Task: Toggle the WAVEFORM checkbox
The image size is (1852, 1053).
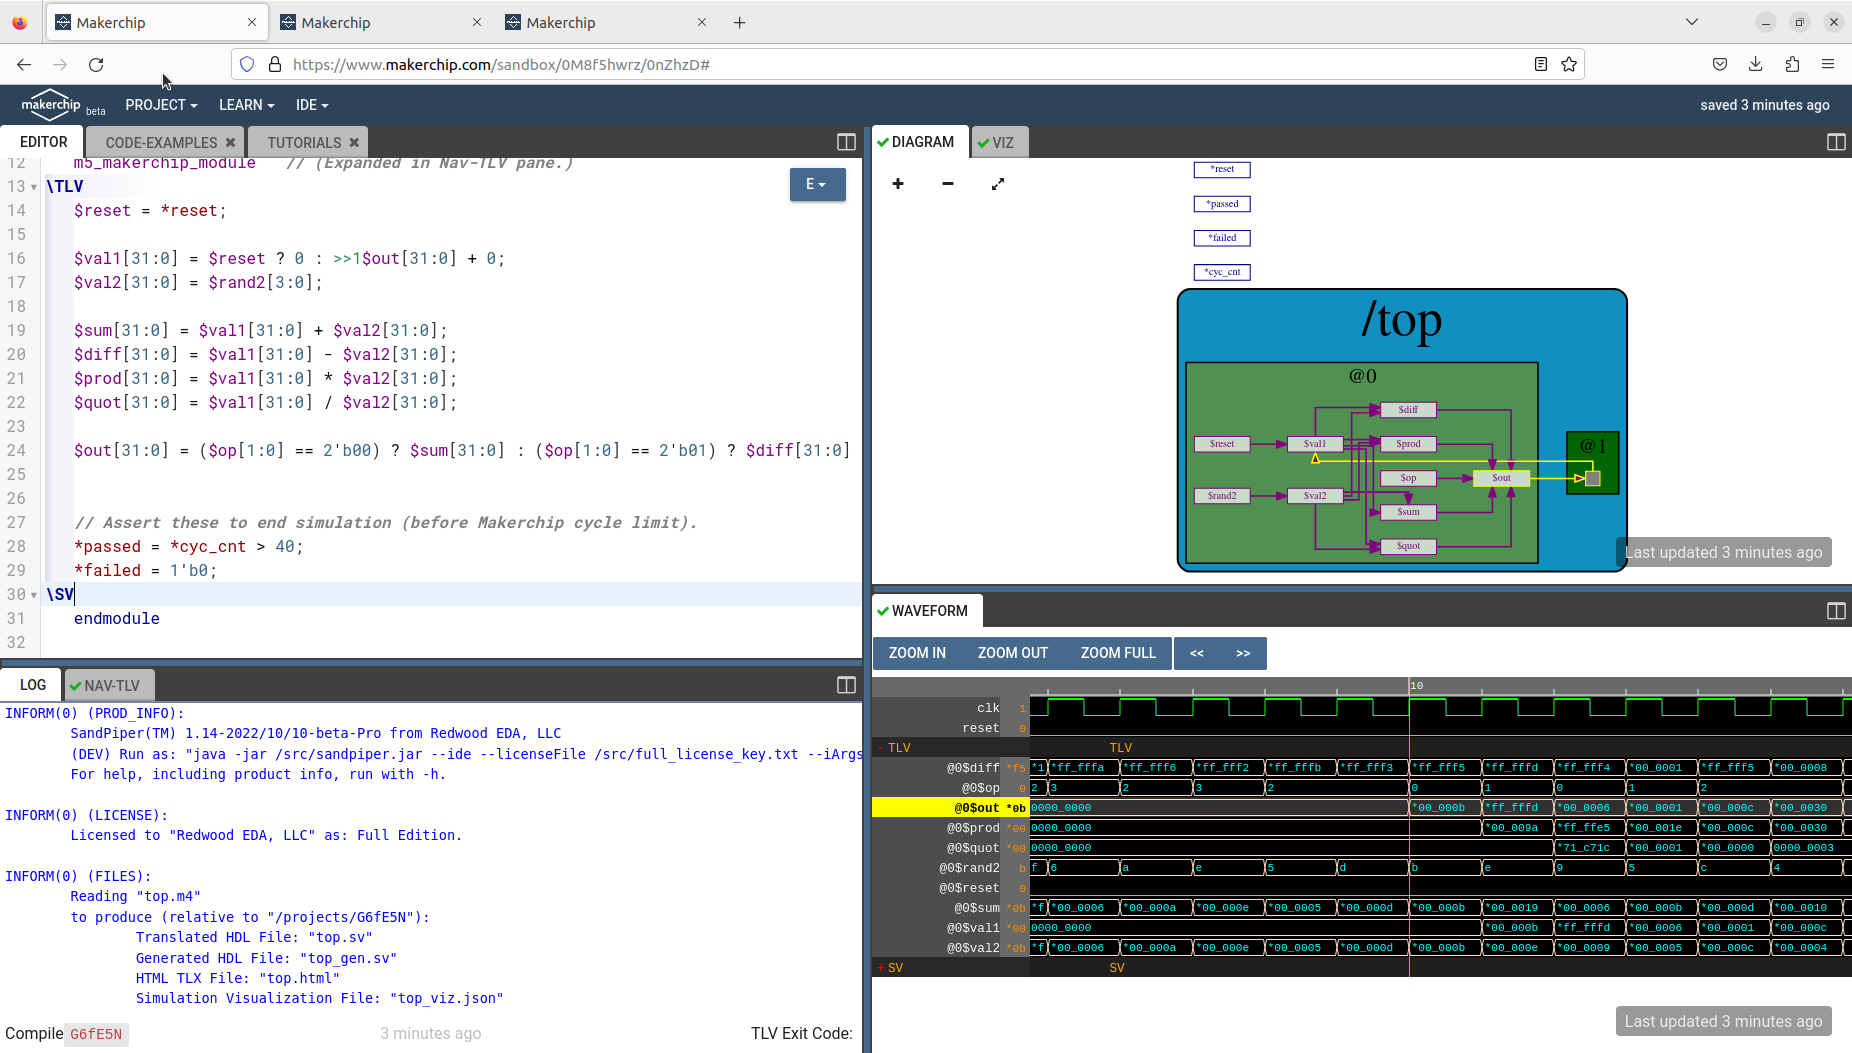Action: [x=882, y=610]
